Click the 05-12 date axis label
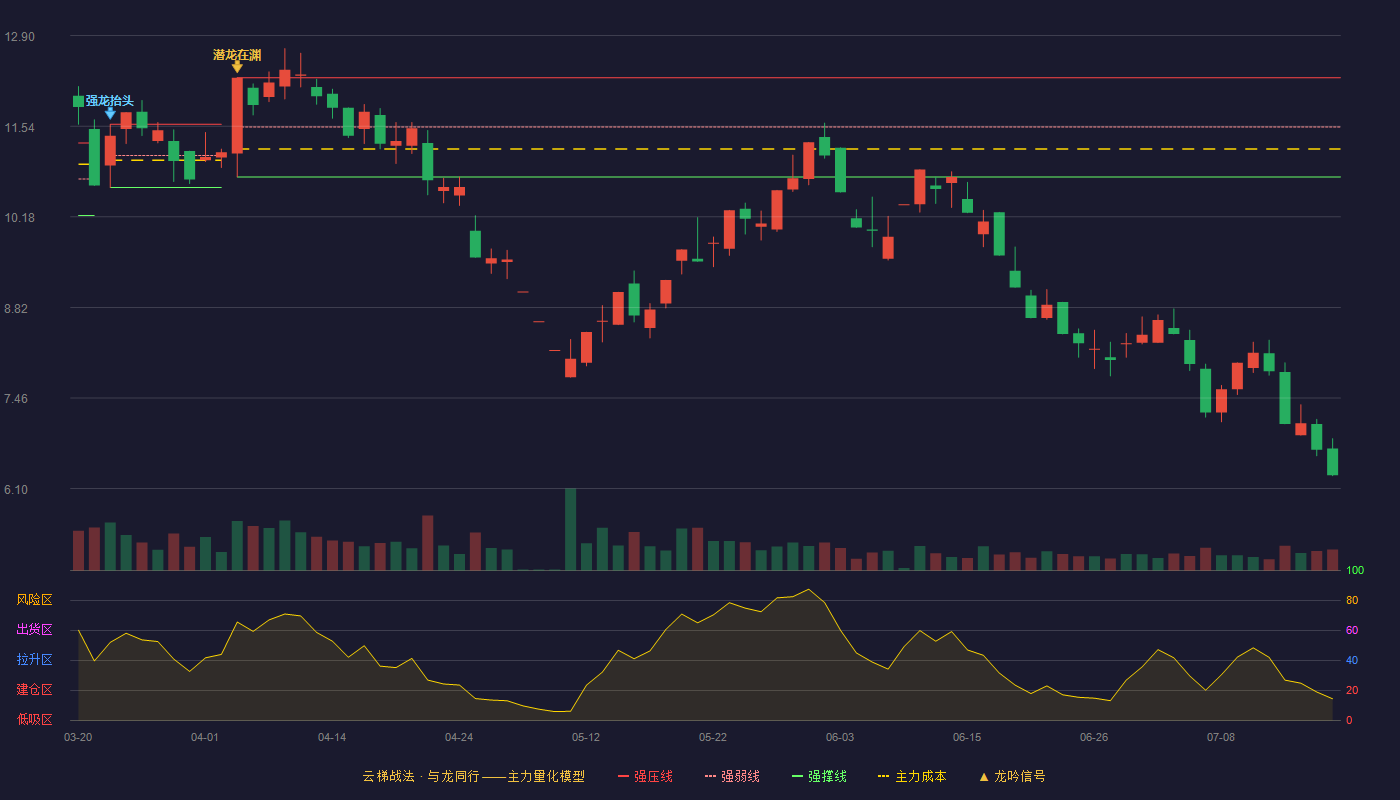The width and height of the screenshot is (1400, 800). click(x=586, y=737)
